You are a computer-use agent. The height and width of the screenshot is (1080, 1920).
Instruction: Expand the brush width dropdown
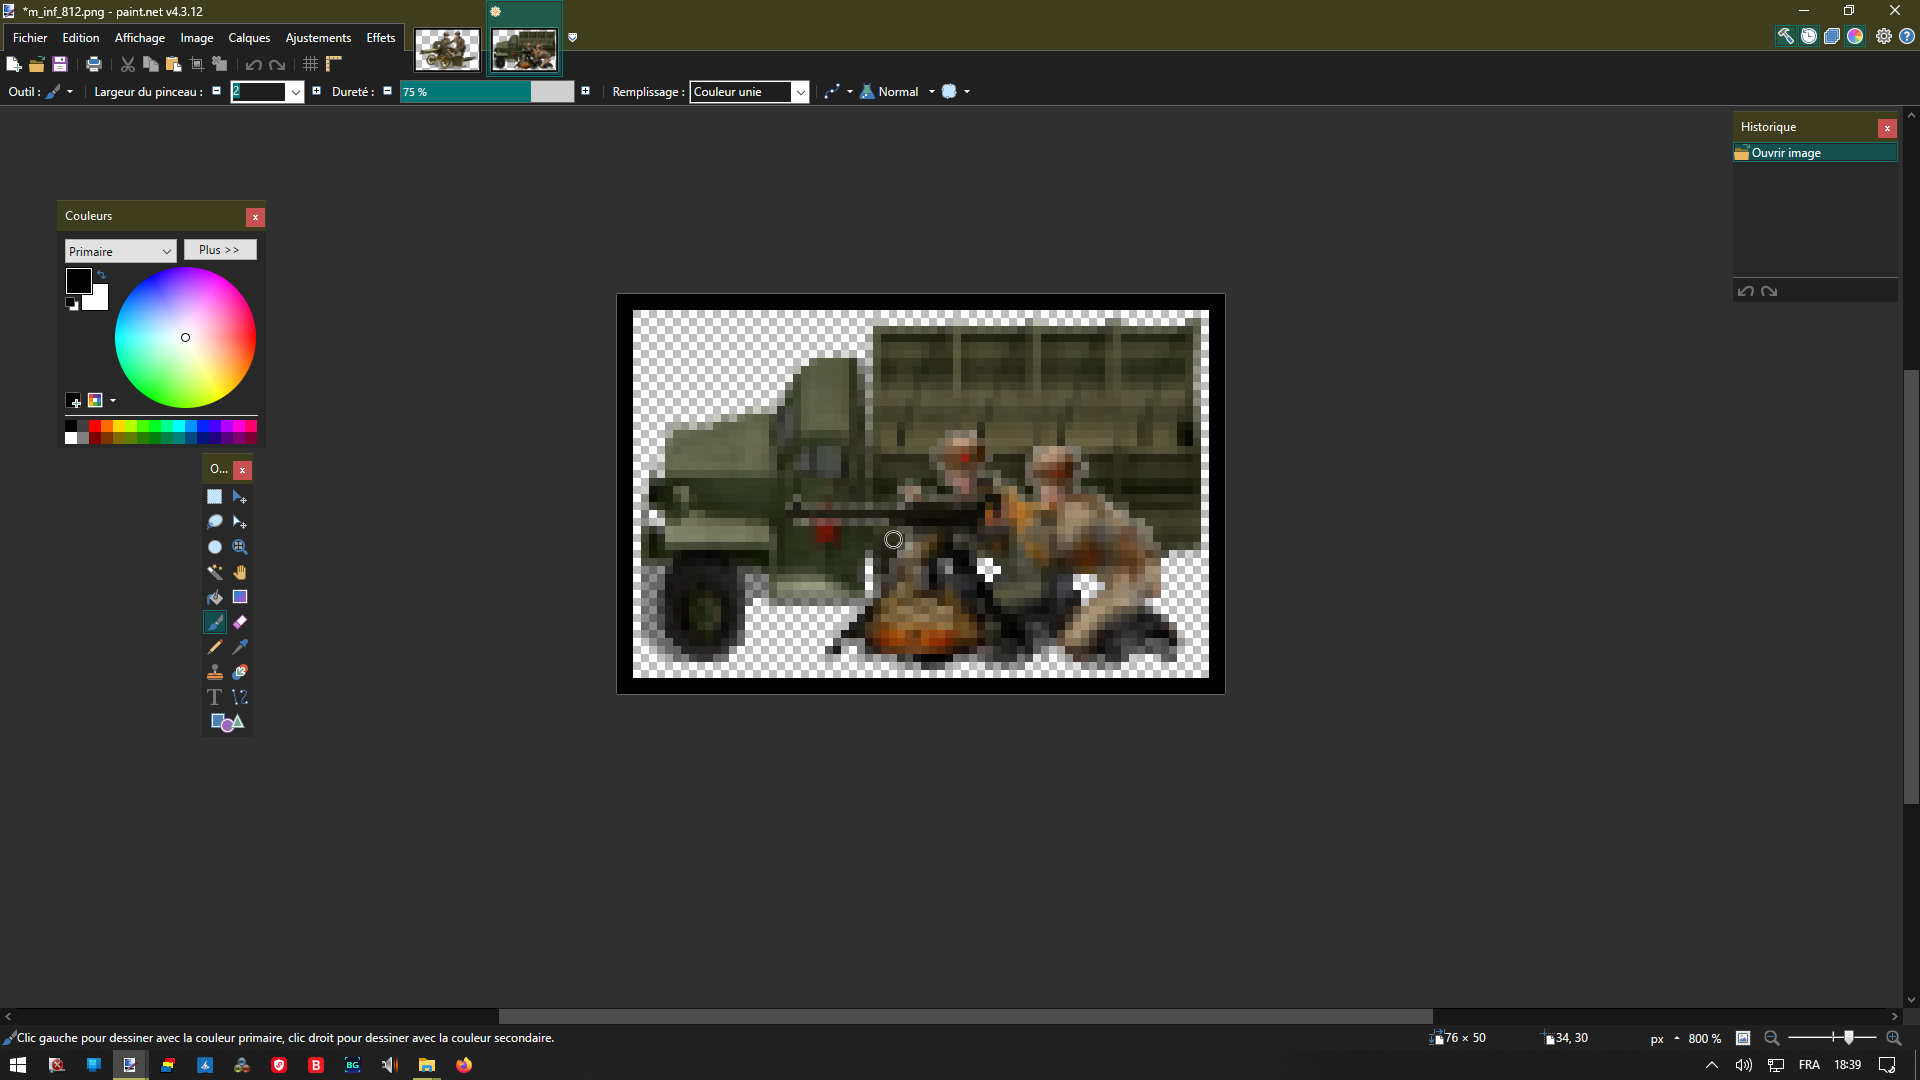[296, 92]
